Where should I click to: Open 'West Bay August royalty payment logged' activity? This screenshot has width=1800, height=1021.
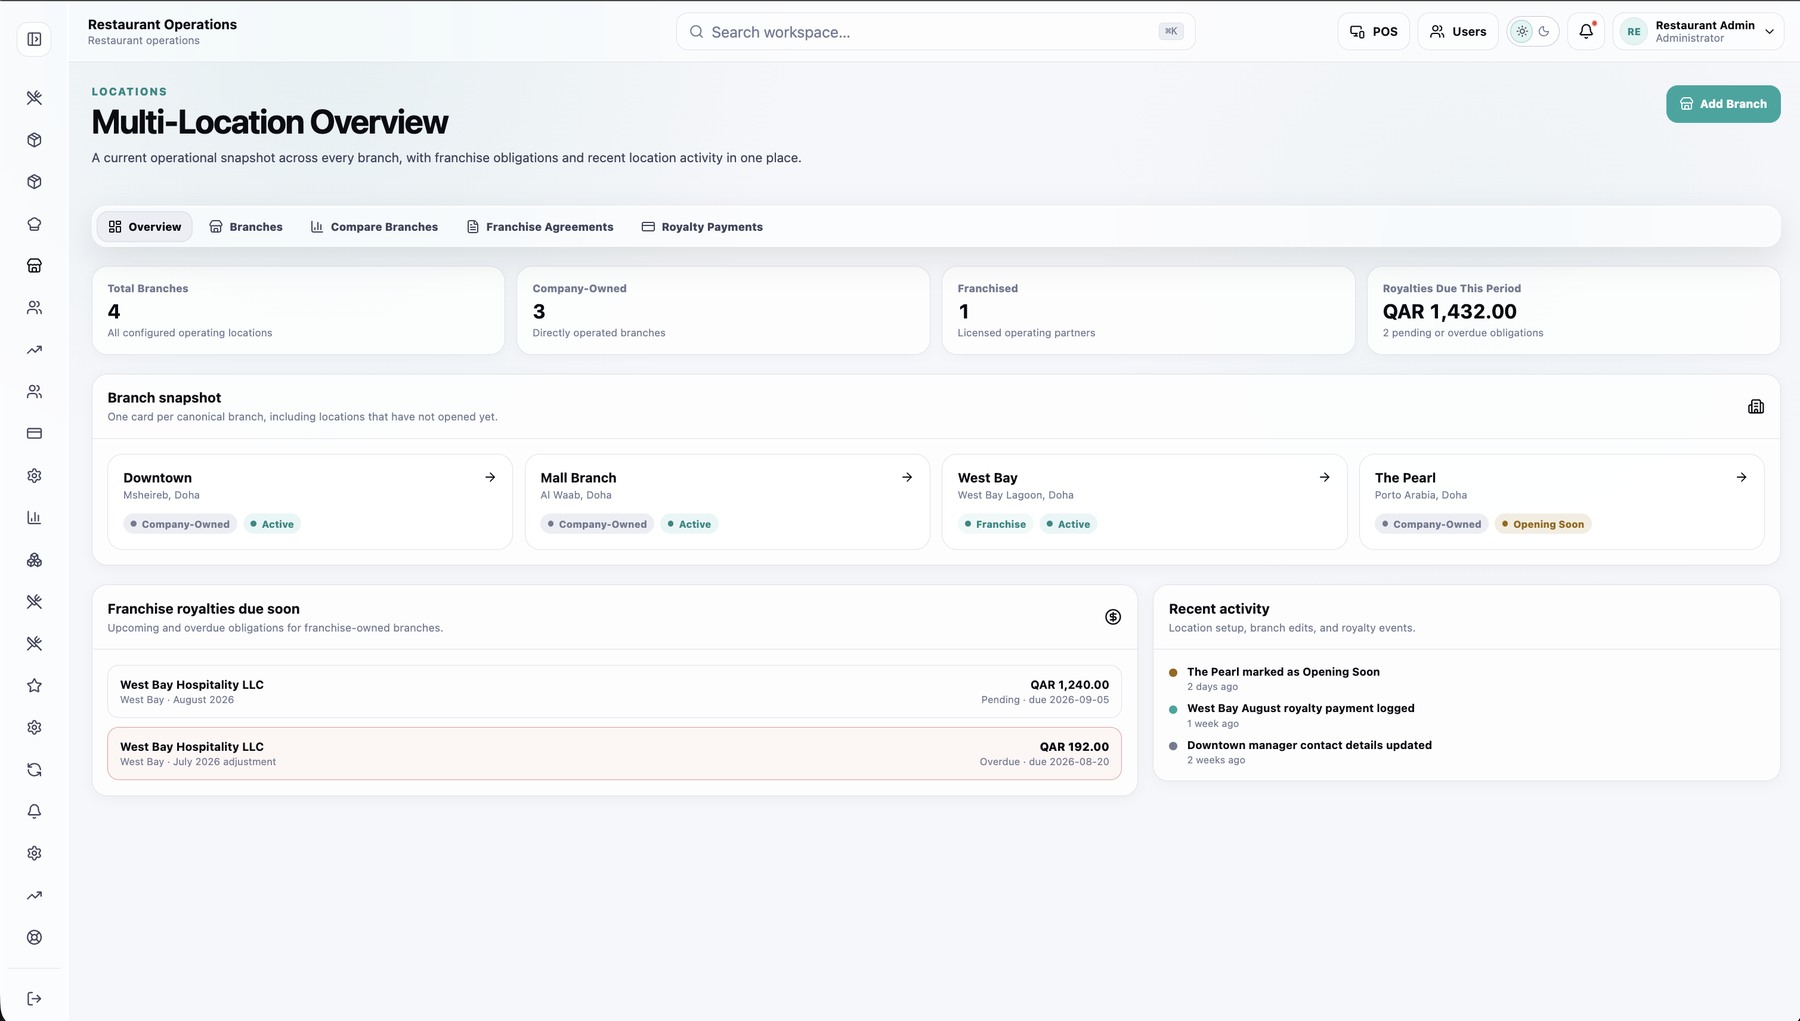[1301, 708]
